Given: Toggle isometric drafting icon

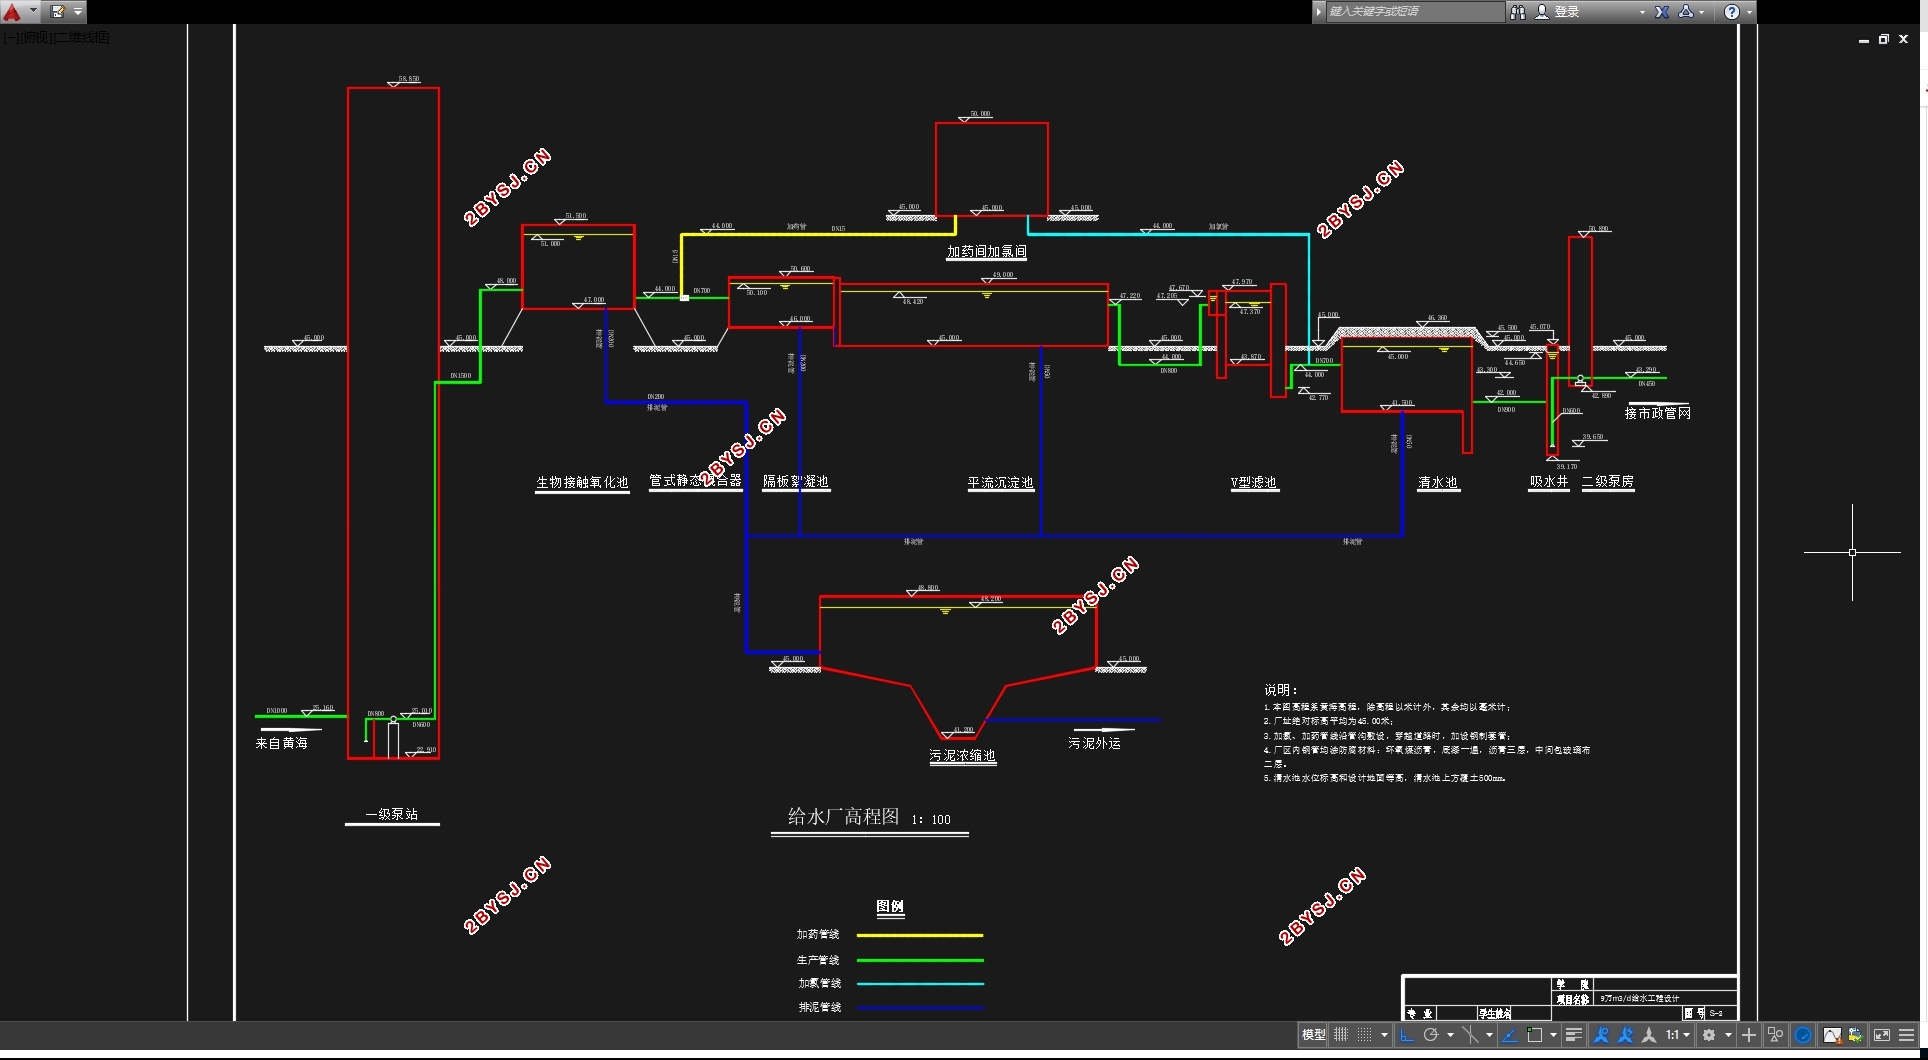Looking at the screenshot, I should pos(1470,1035).
